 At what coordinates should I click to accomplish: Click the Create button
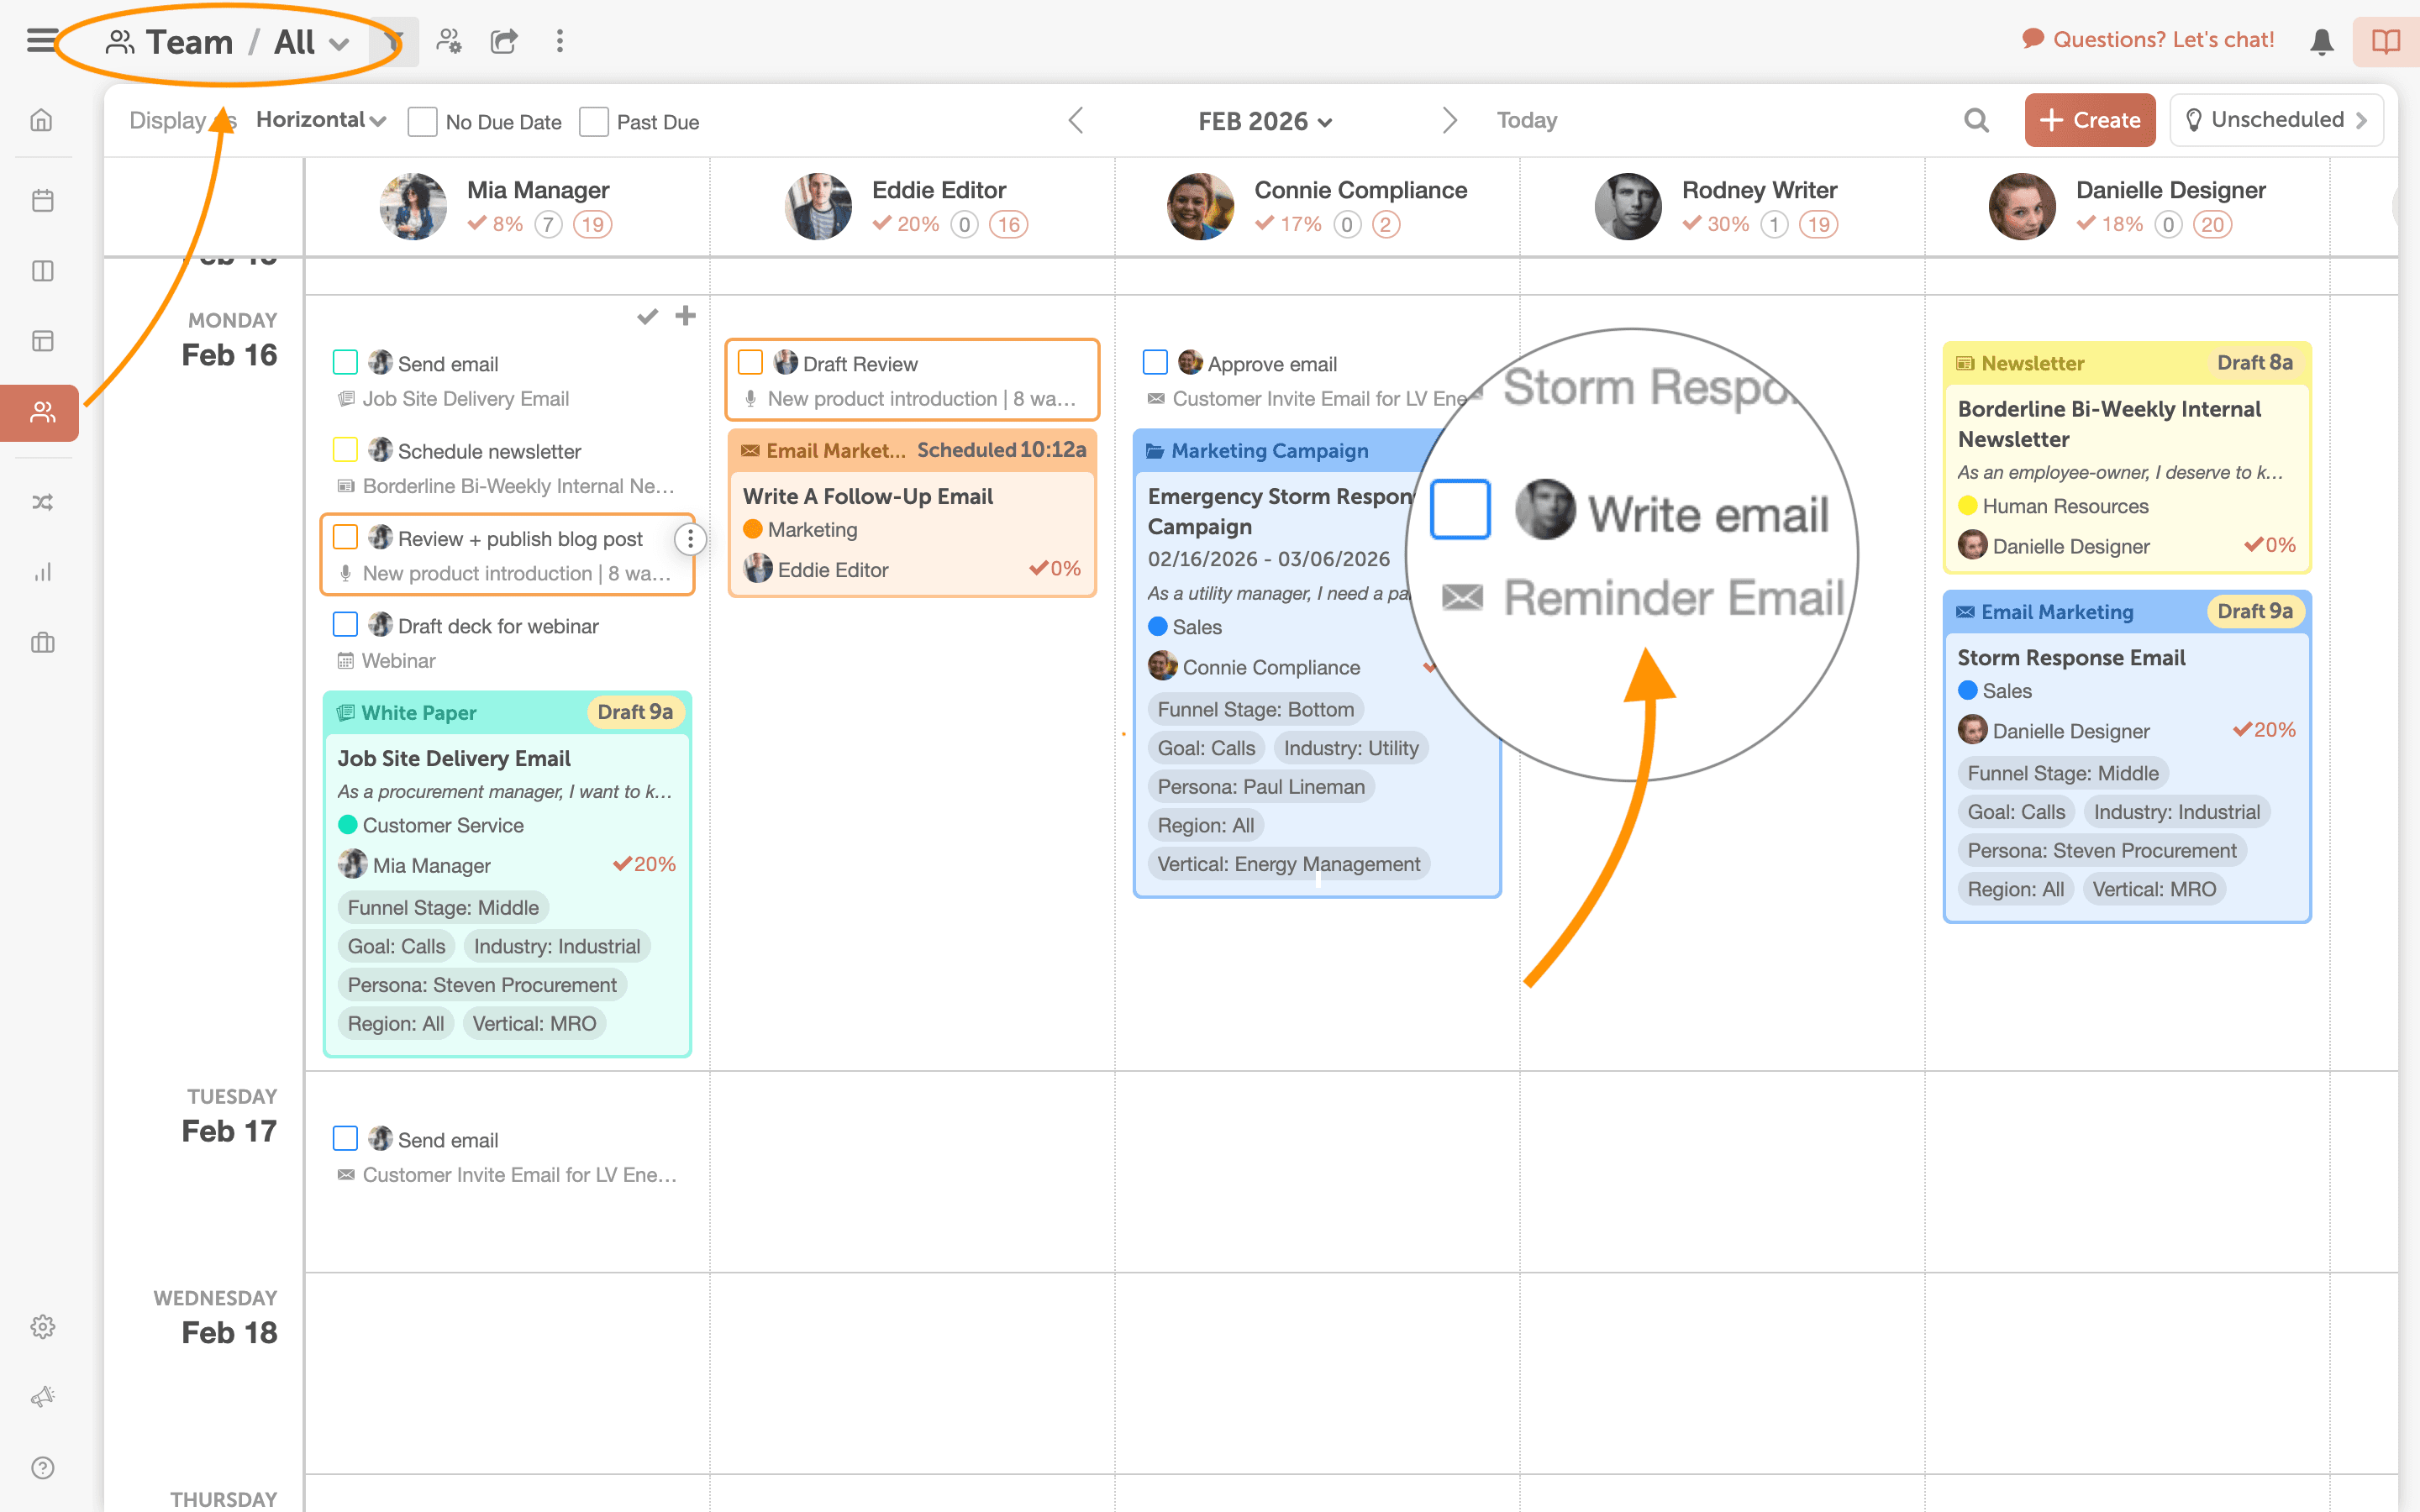tap(2089, 120)
